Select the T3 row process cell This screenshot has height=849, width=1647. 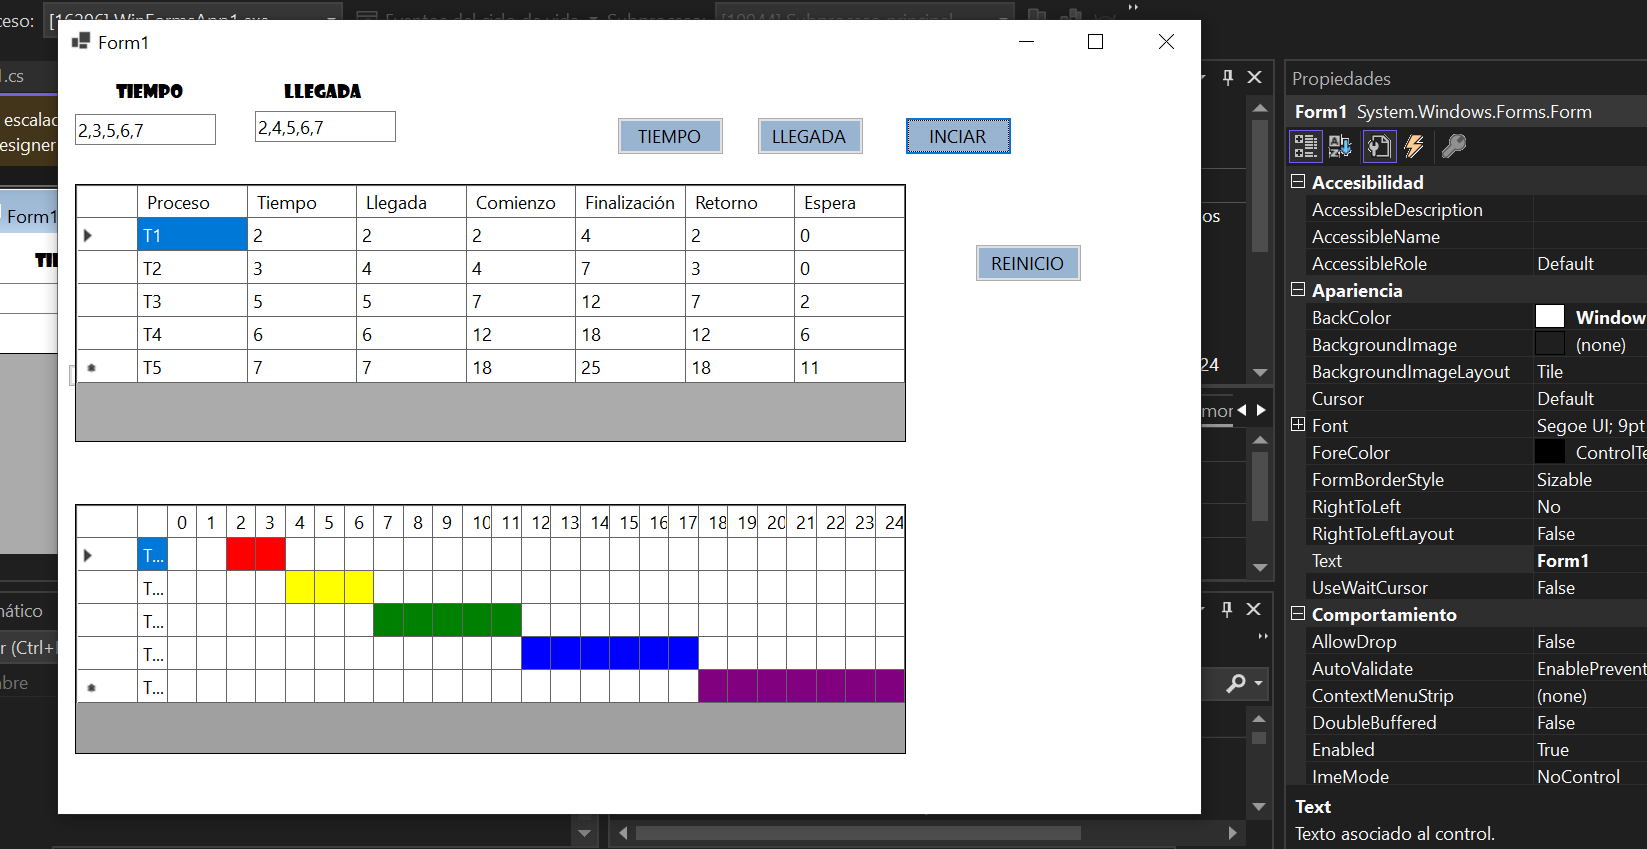pyautogui.click(x=192, y=301)
